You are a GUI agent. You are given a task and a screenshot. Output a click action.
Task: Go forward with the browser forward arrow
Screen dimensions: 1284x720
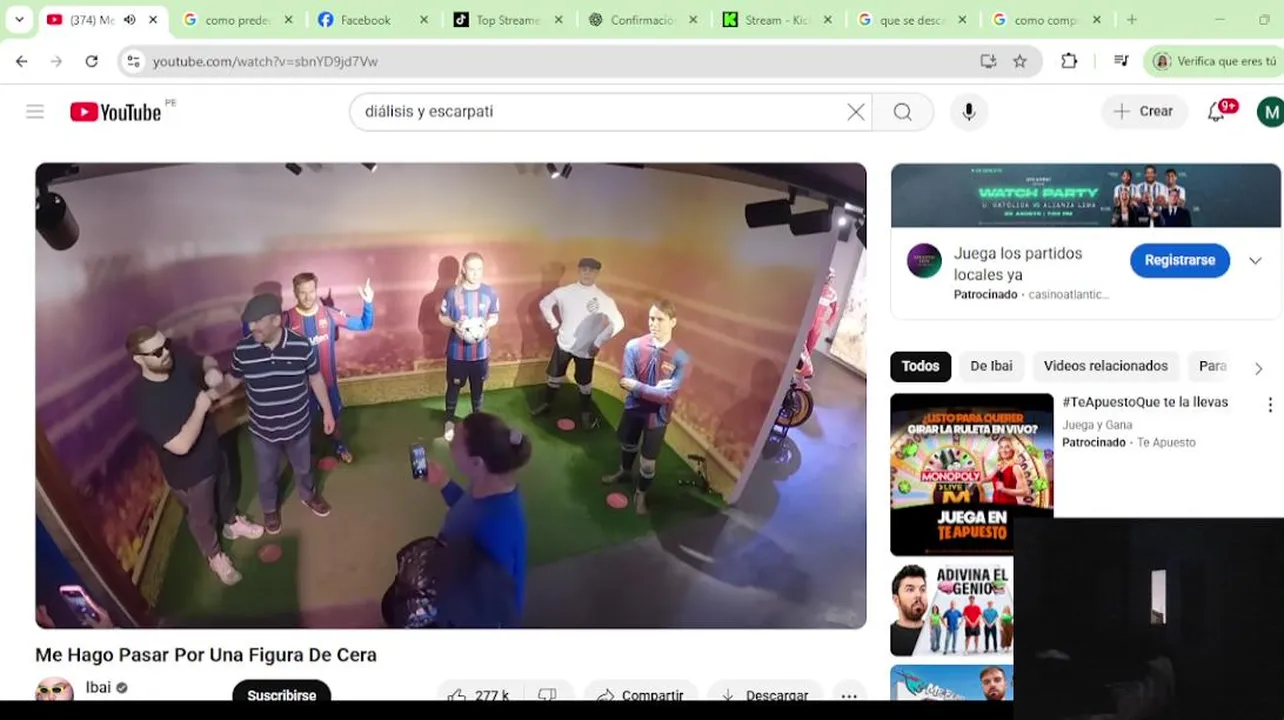pyautogui.click(x=56, y=61)
